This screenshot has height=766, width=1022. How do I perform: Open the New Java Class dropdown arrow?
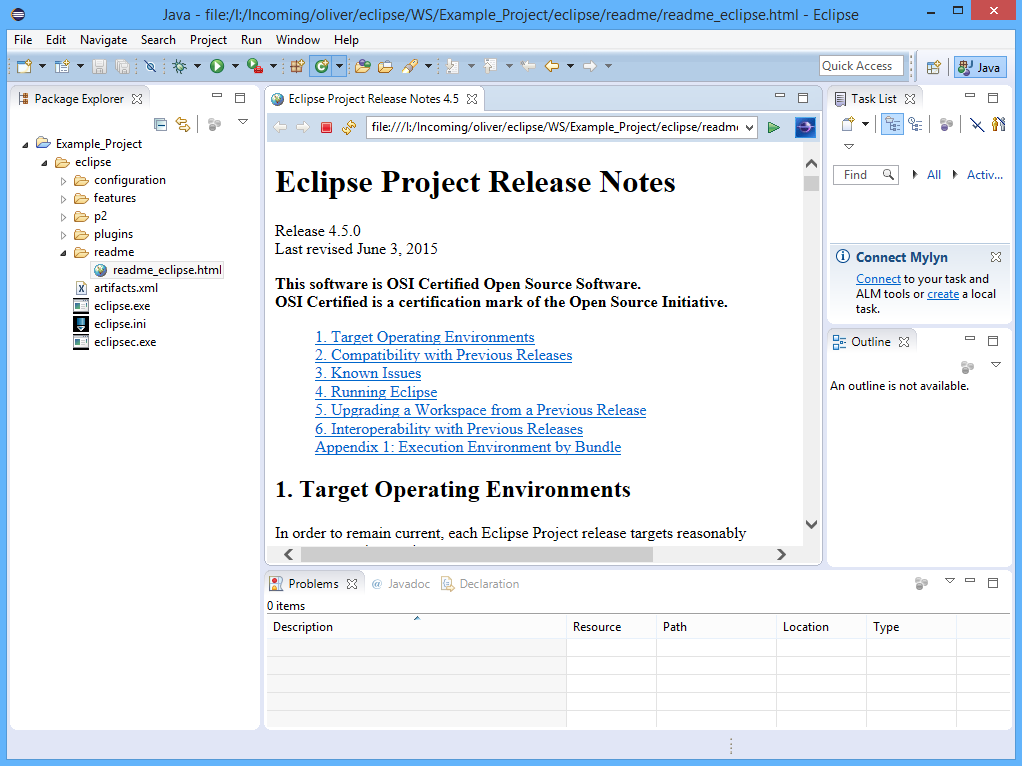click(339, 66)
